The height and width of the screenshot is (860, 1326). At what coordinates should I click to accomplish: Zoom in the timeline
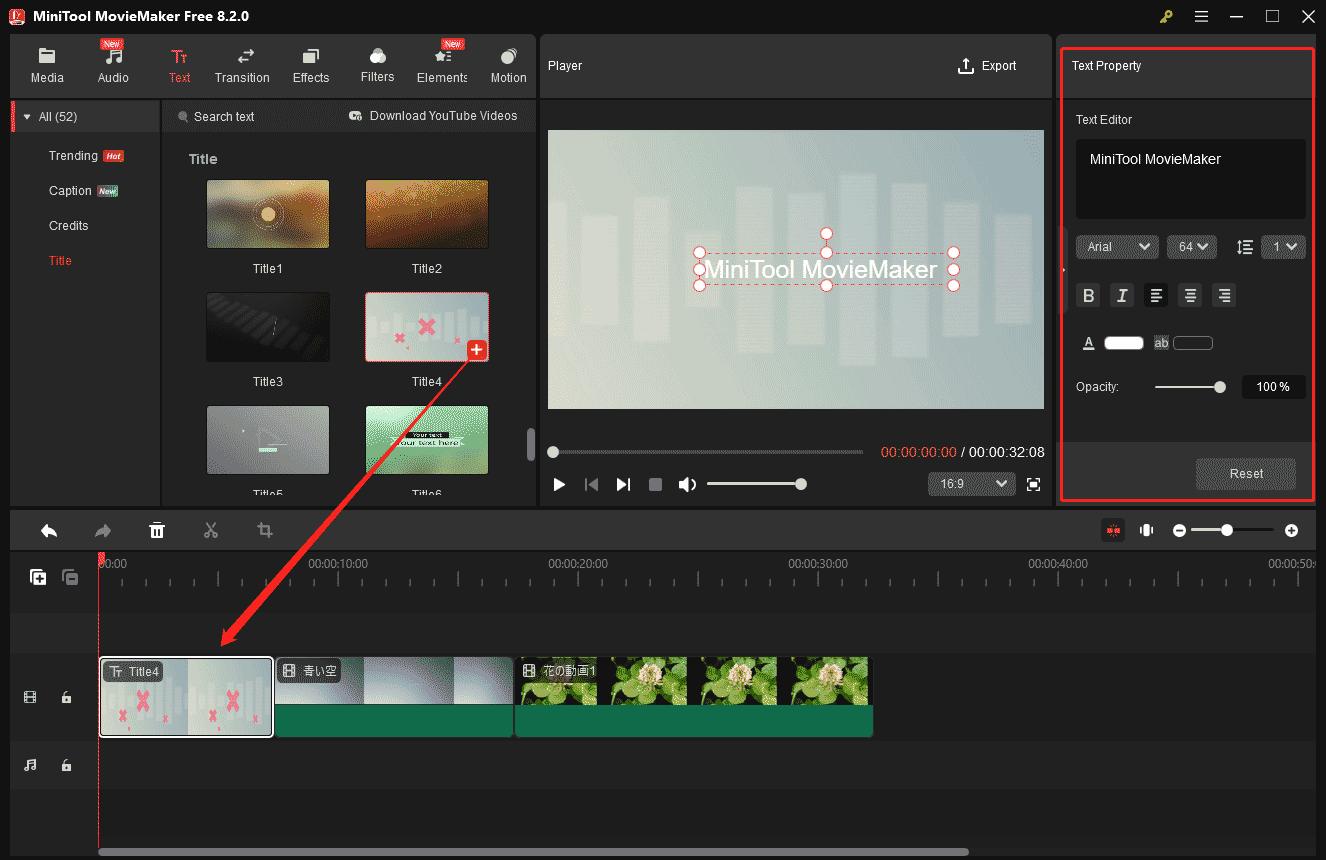coord(1291,530)
